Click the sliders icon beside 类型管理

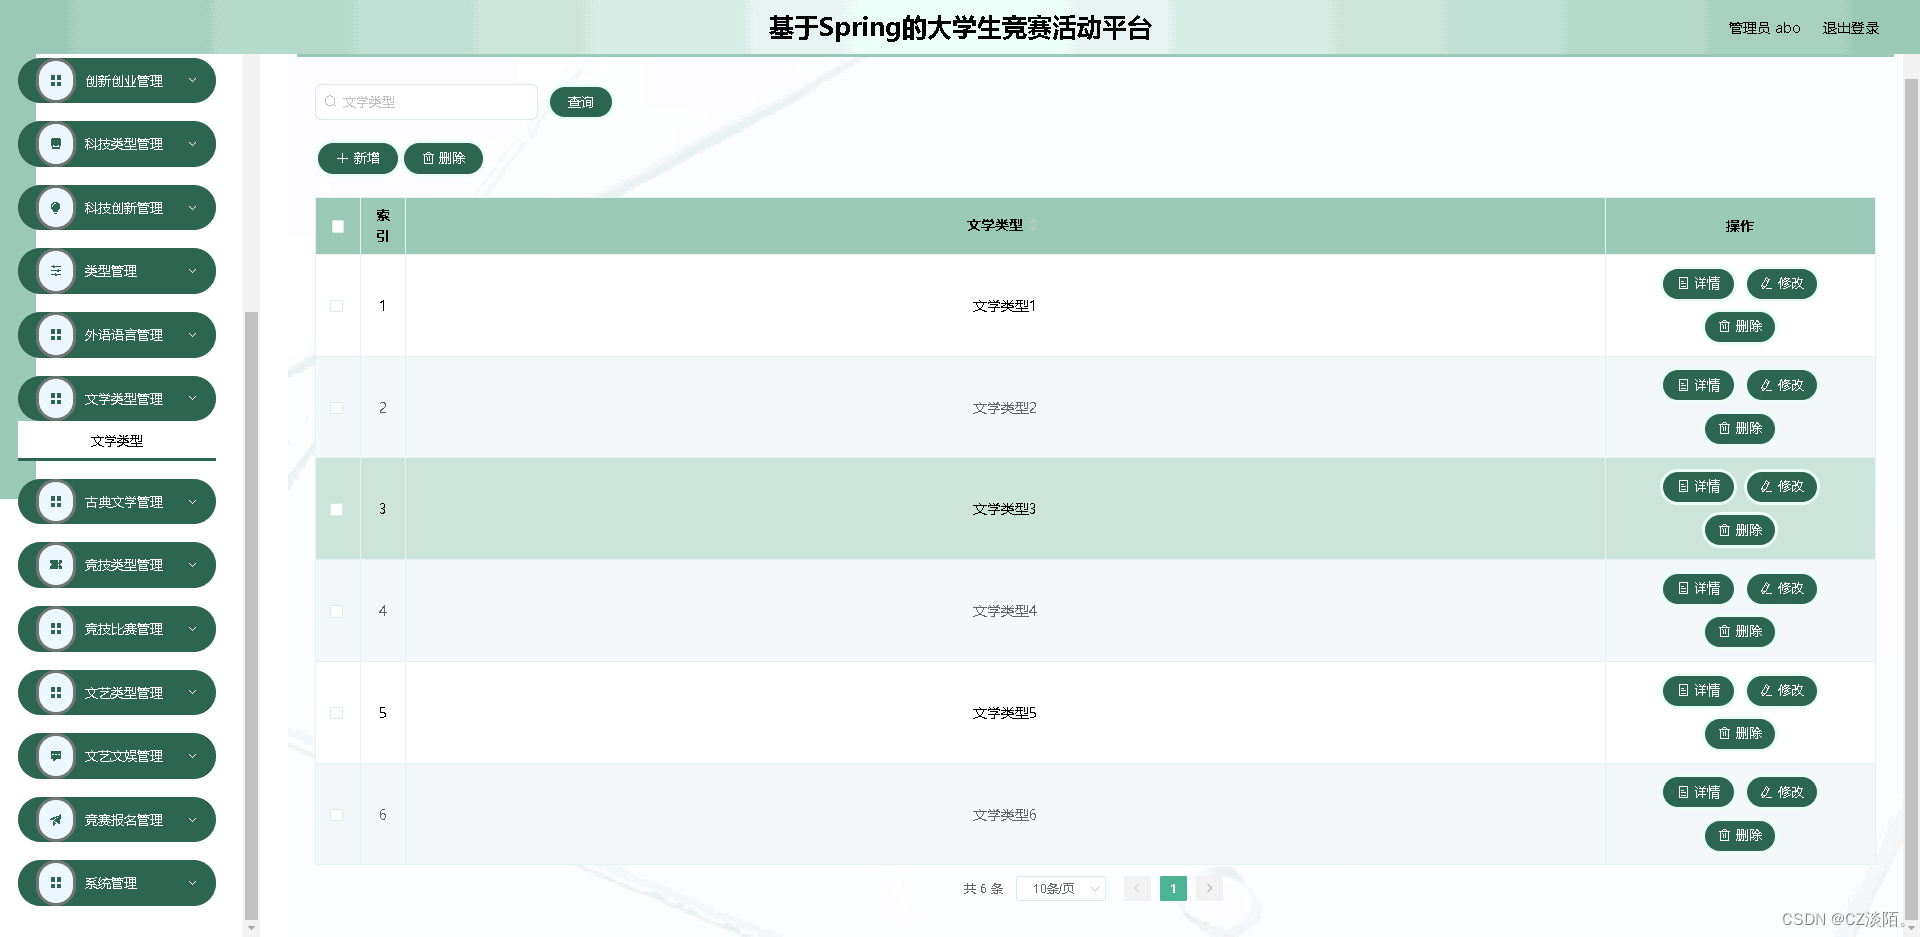click(56, 271)
